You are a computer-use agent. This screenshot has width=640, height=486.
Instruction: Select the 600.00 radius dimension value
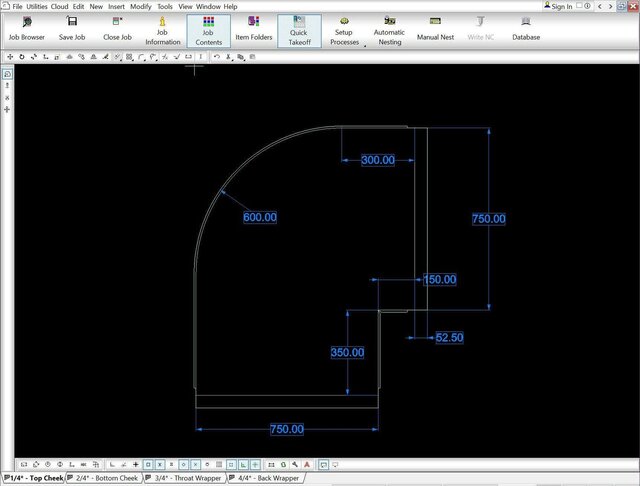tap(259, 217)
